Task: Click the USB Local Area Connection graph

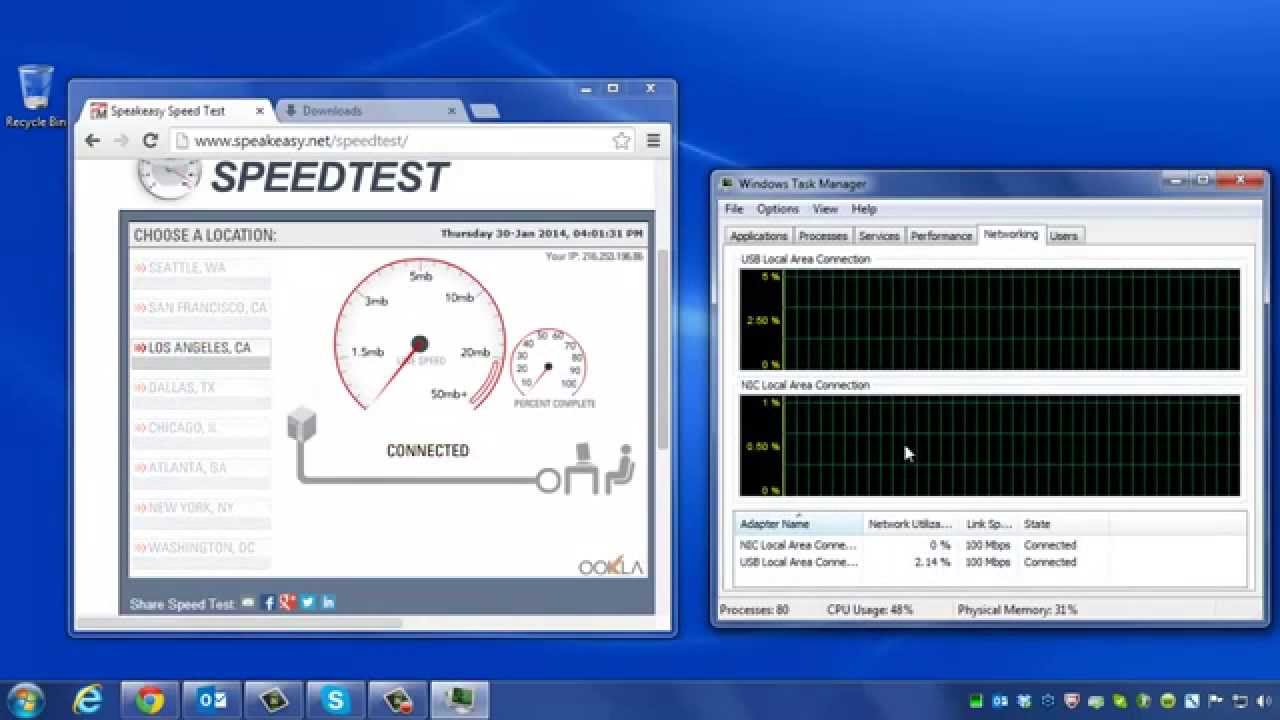Action: (990, 319)
